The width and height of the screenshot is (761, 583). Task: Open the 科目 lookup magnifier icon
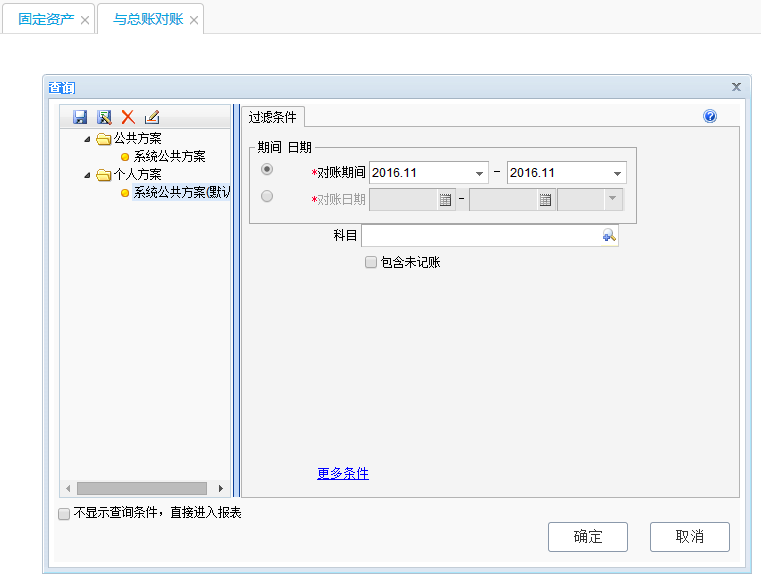tap(609, 235)
